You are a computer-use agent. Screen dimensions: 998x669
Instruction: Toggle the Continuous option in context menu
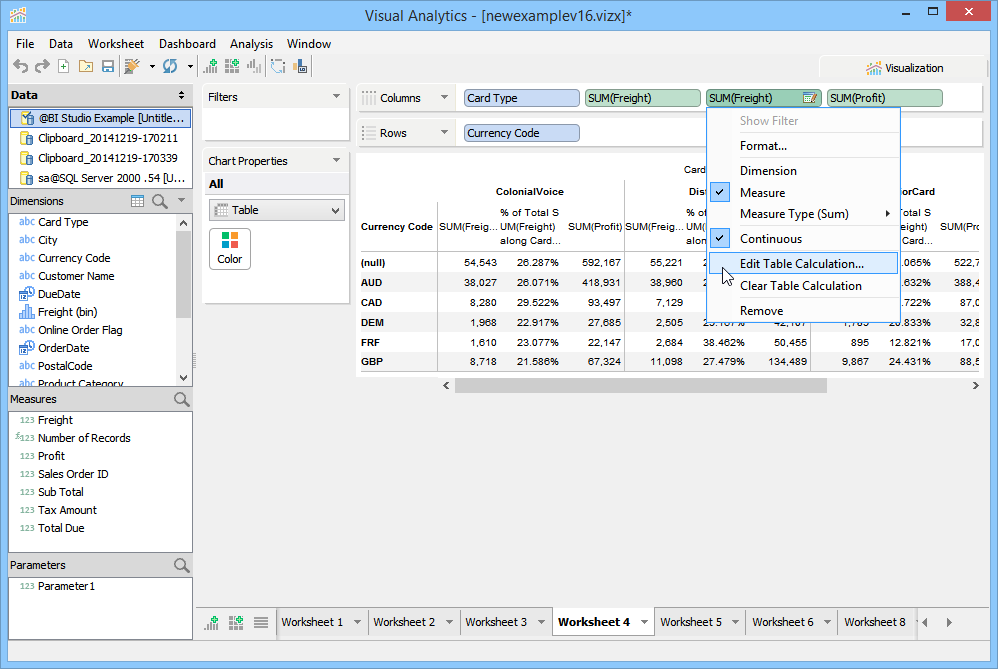click(770, 239)
